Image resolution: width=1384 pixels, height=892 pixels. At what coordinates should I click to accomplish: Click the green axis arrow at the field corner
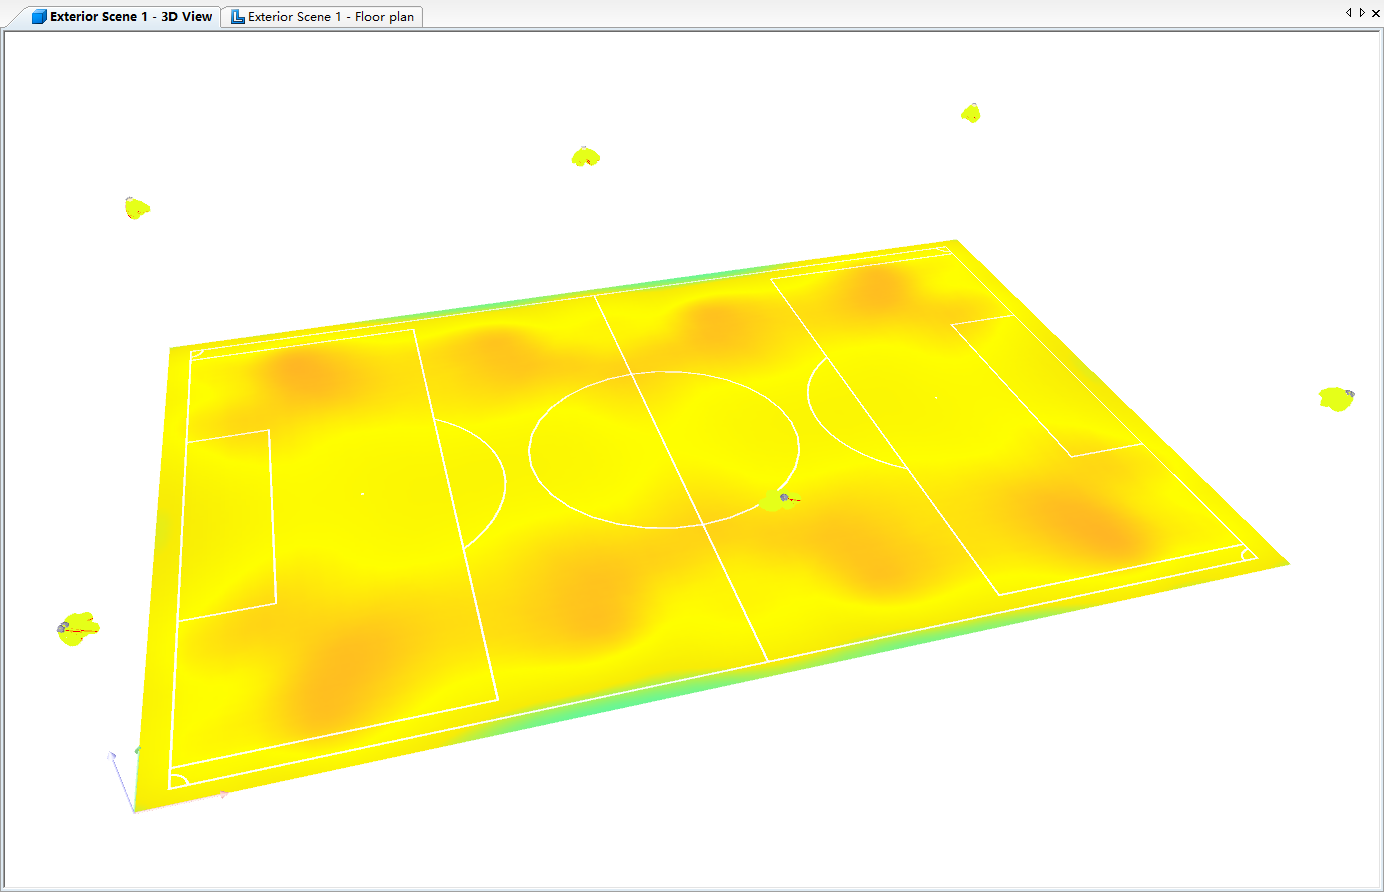click(138, 749)
